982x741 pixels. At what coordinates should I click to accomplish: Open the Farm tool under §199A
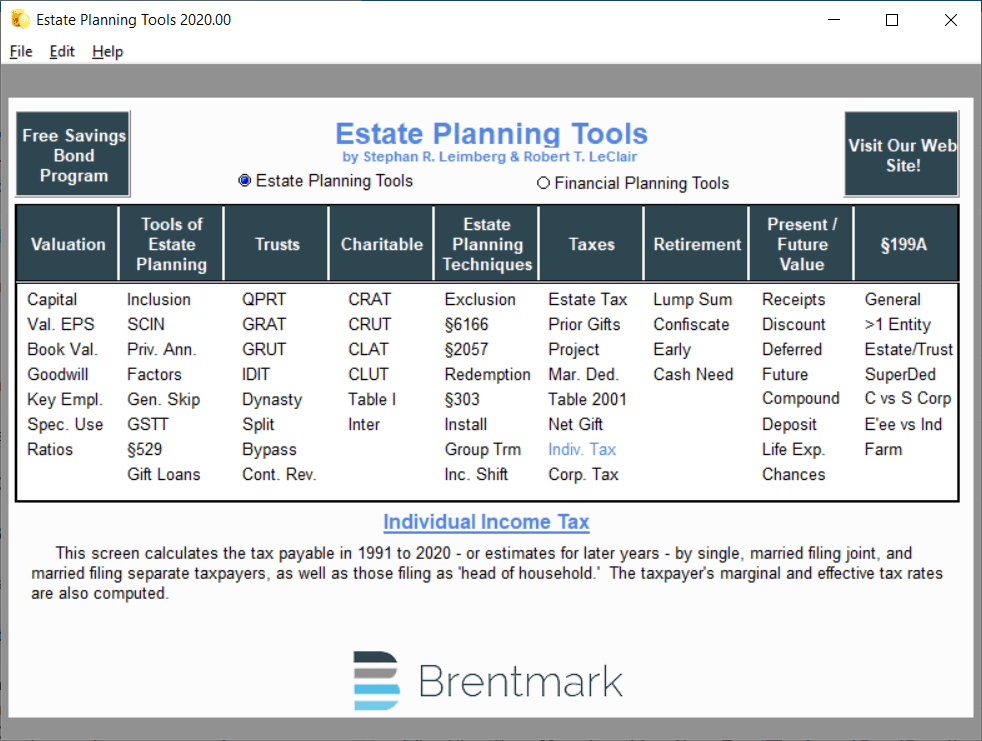click(883, 449)
